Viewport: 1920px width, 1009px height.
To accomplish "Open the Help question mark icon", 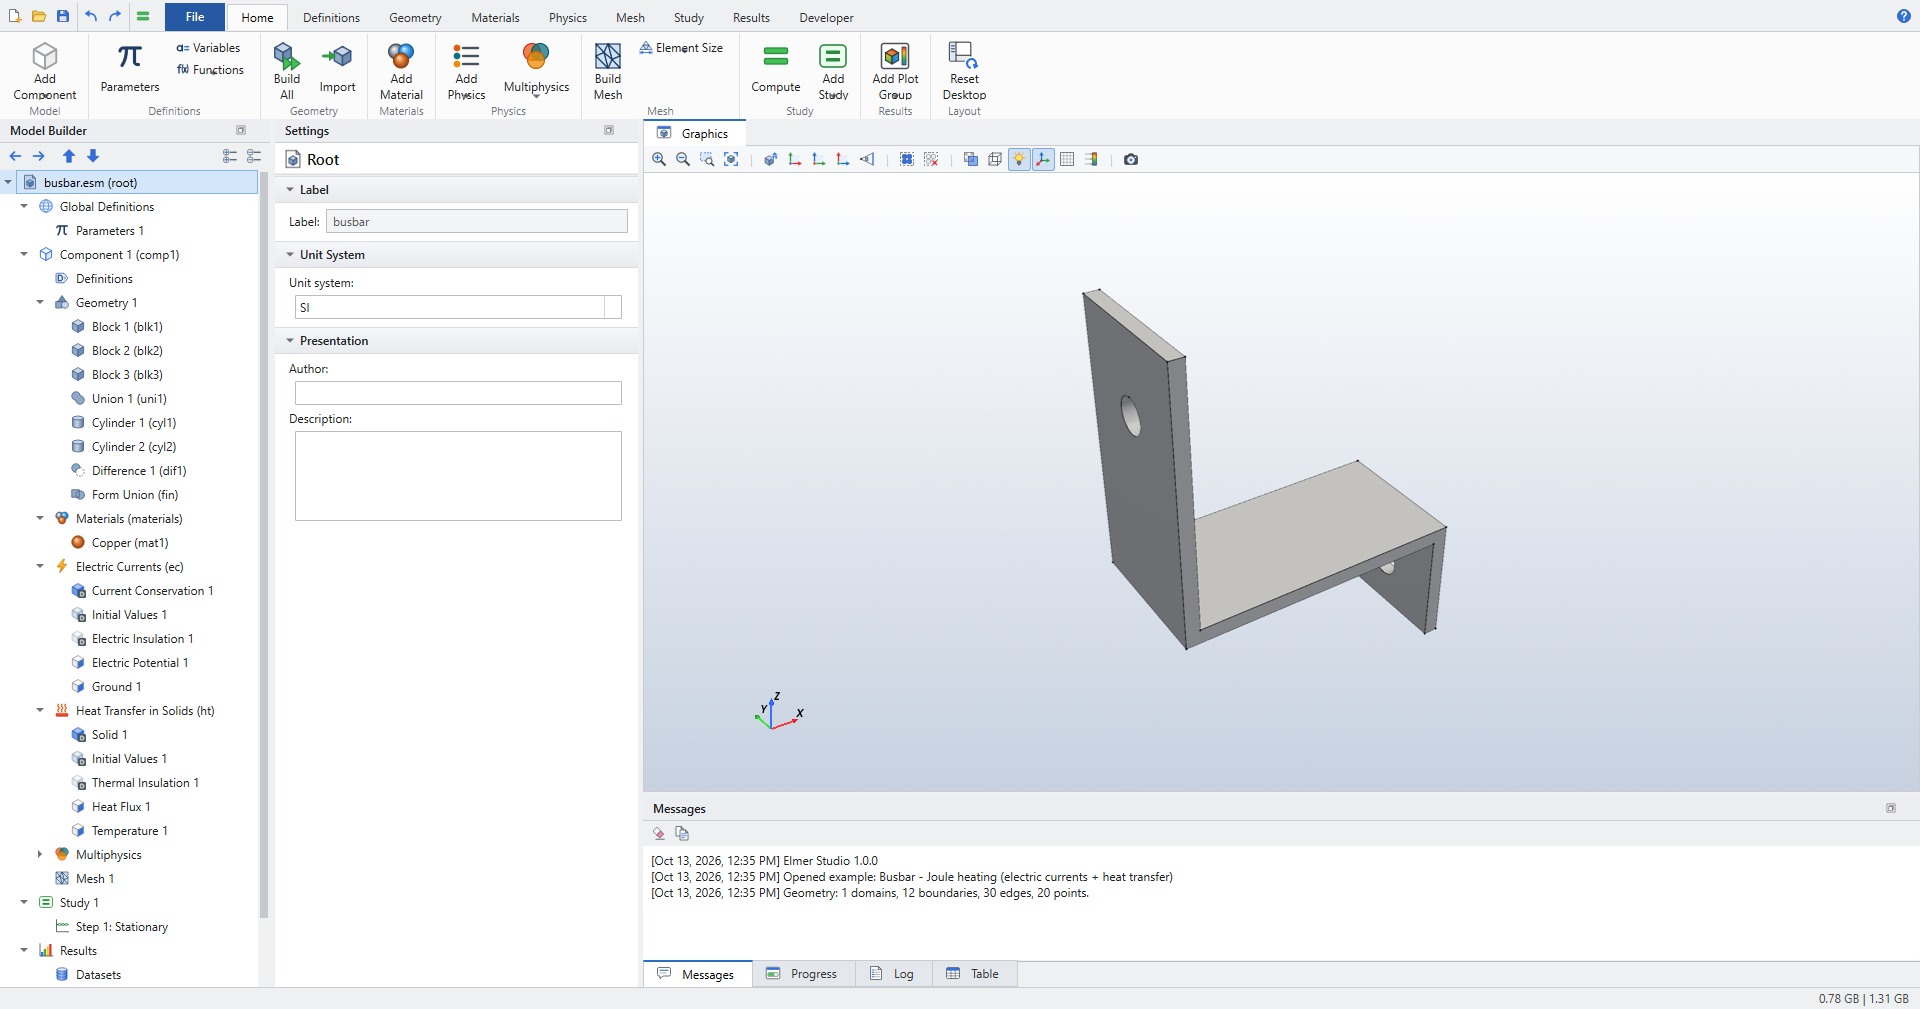I will [x=1904, y=16].
